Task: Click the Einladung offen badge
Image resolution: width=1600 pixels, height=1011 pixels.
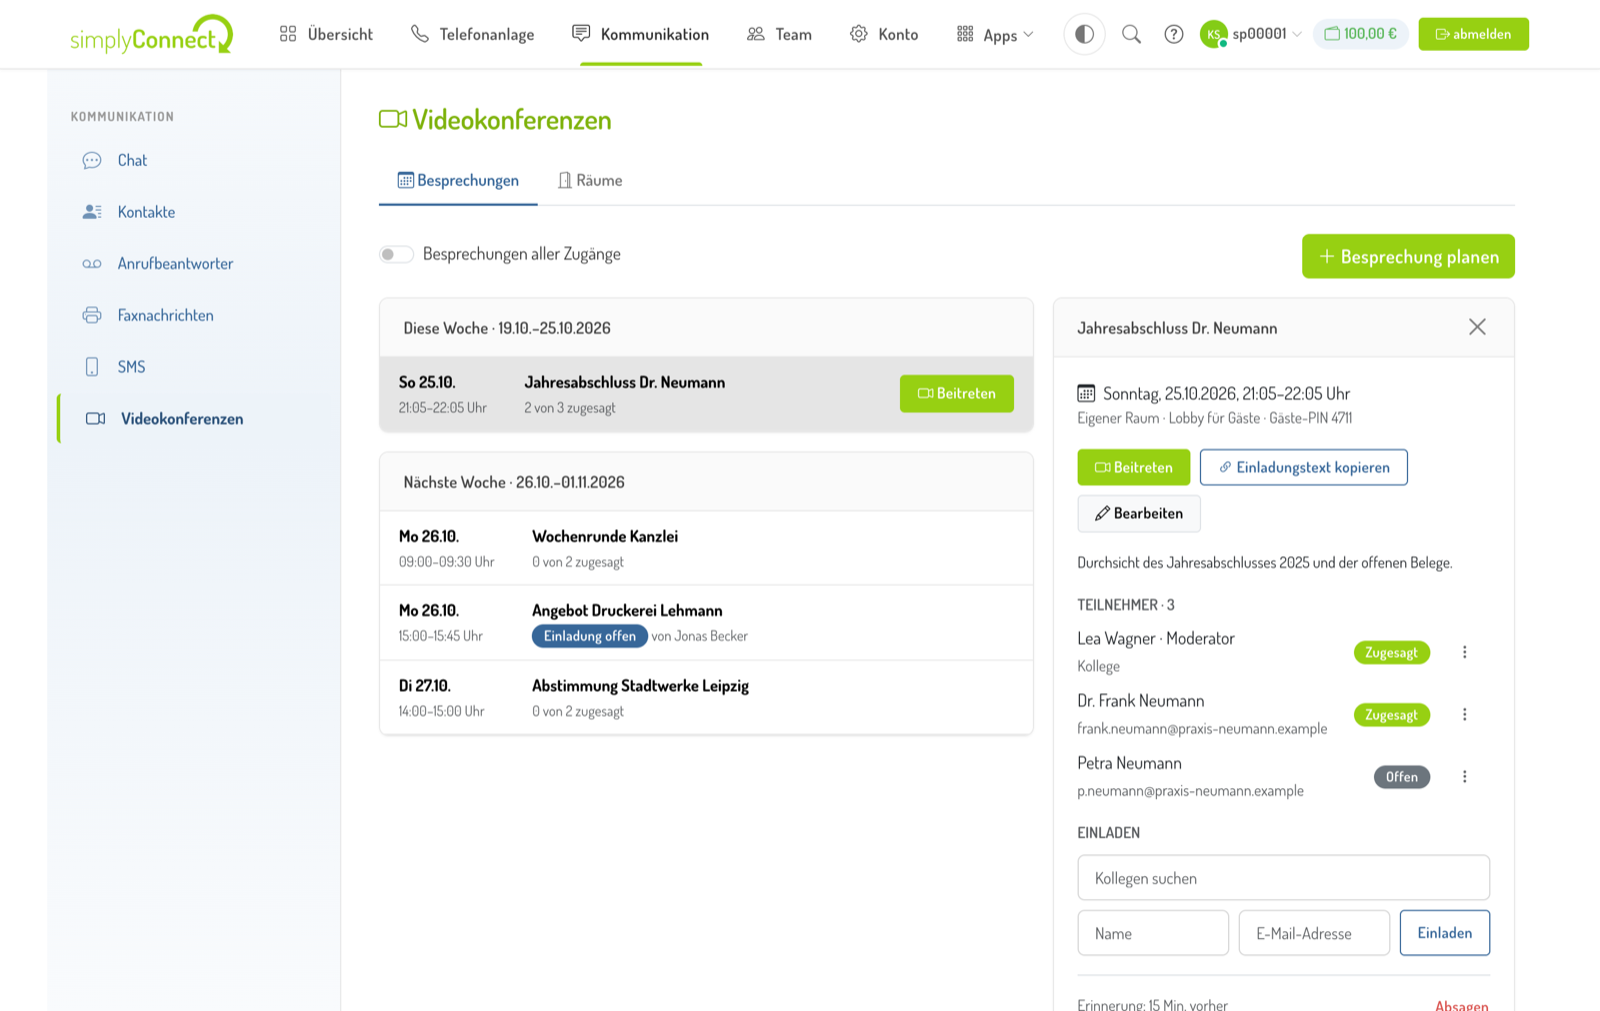Action: click(589, 636)
